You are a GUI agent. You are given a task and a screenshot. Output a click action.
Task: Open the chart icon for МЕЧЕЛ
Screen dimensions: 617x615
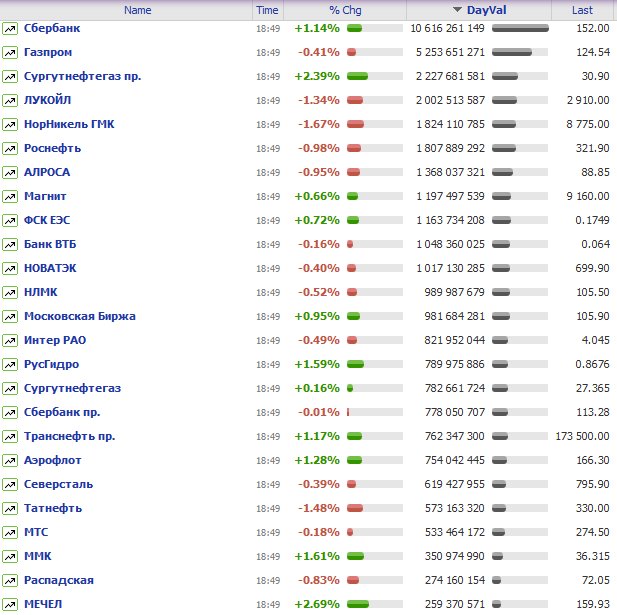(10, 604)
